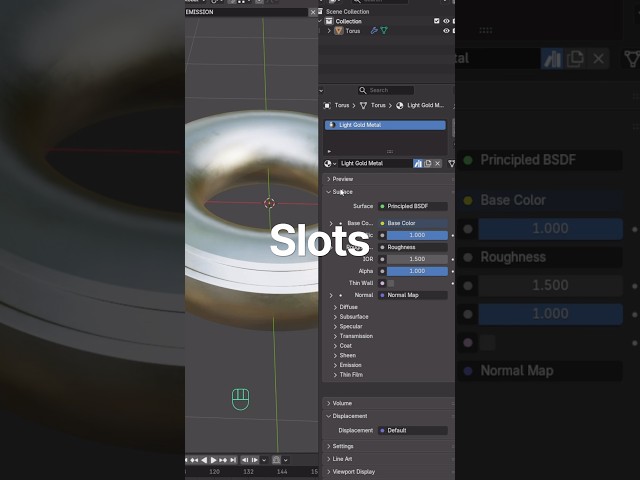Click the Torus mesh triangle icon in breadcrumb
Image resolution: width=640 pixels, height=480 pixels.
point(363,105)
